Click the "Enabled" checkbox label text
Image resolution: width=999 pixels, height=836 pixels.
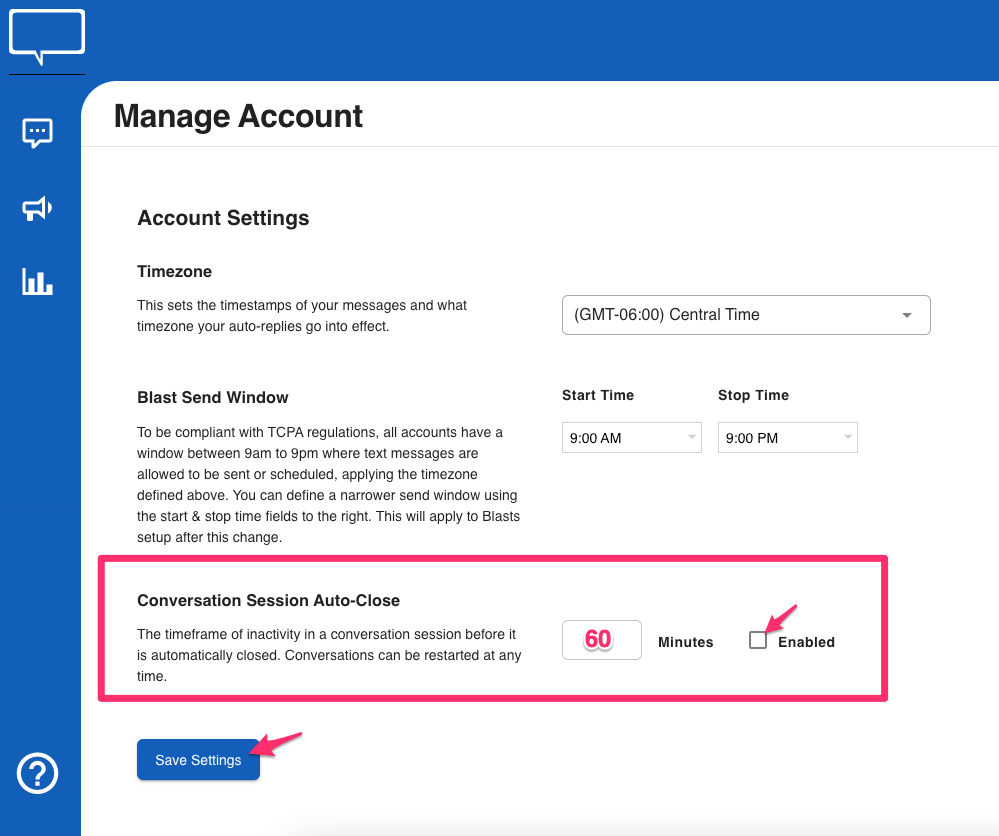point(806,642)
